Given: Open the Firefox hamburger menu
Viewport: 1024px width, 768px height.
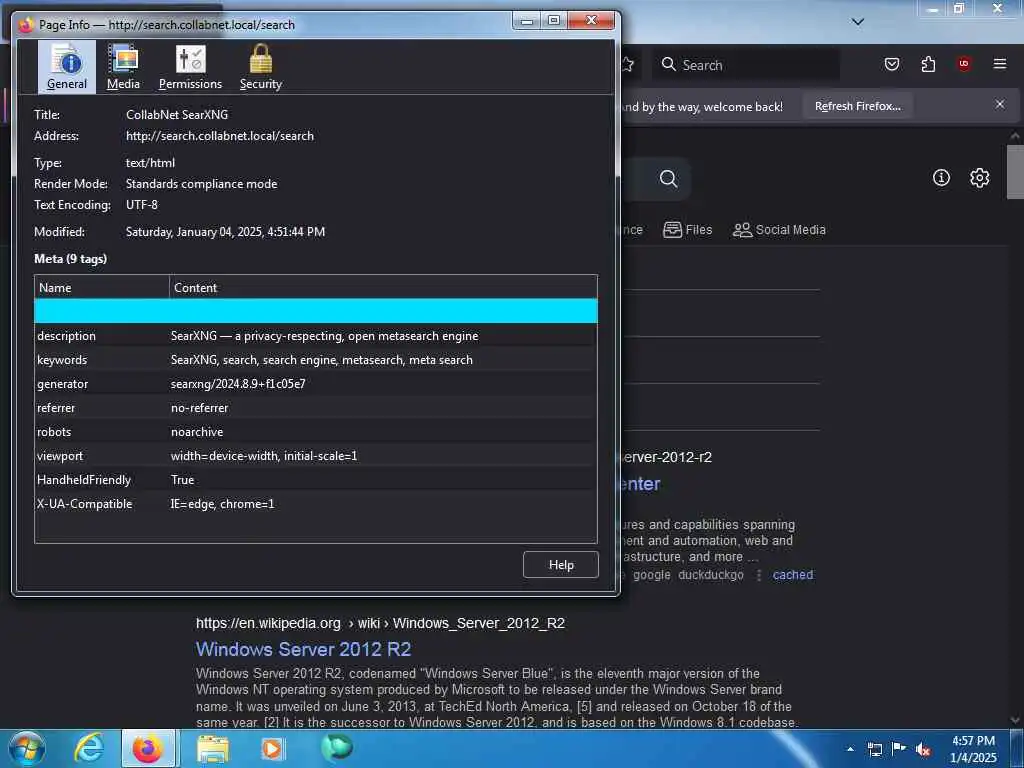Looking at the screenshot, I should click(x=1000, y=64).
